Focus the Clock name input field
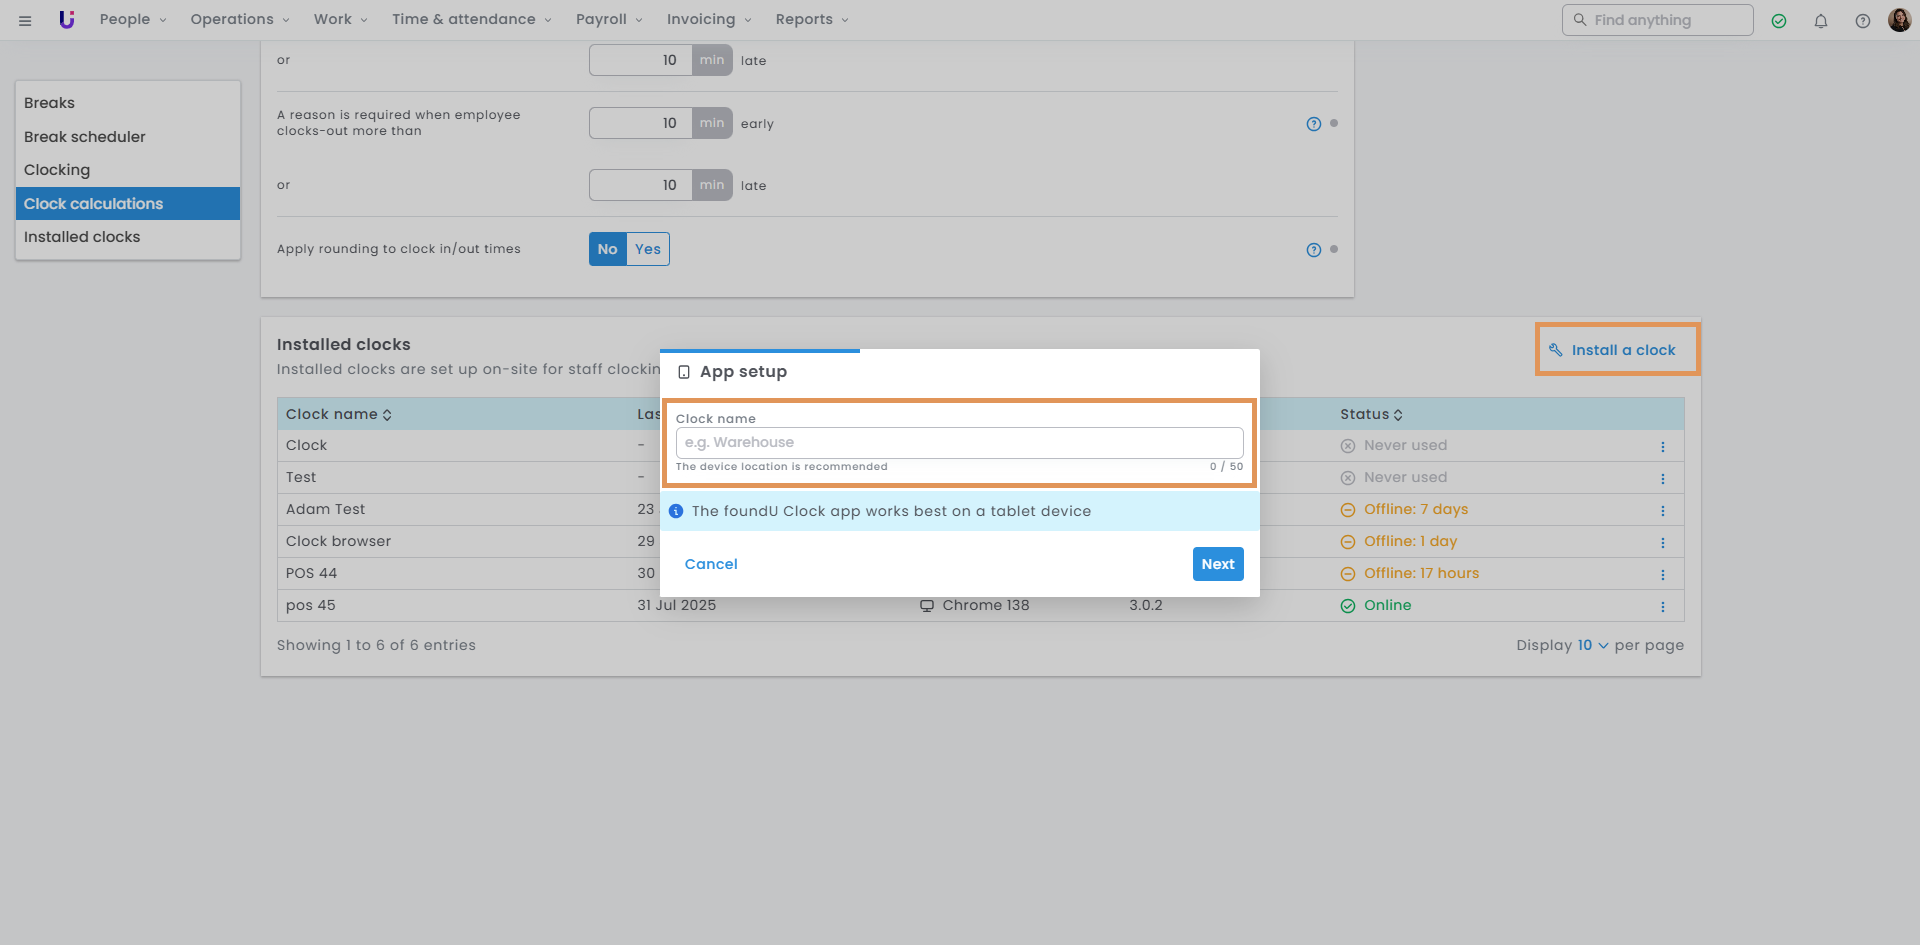The height and width of the screenshot is (945, 1920). tap(959, 443)
